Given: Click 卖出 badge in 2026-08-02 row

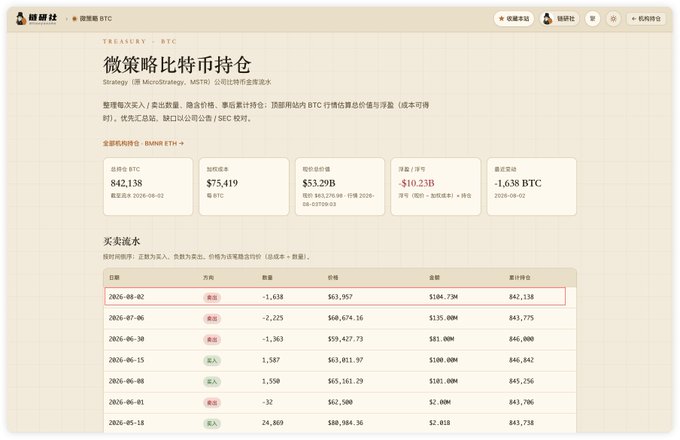Looking at the screenshot, I should pos(212,297).
